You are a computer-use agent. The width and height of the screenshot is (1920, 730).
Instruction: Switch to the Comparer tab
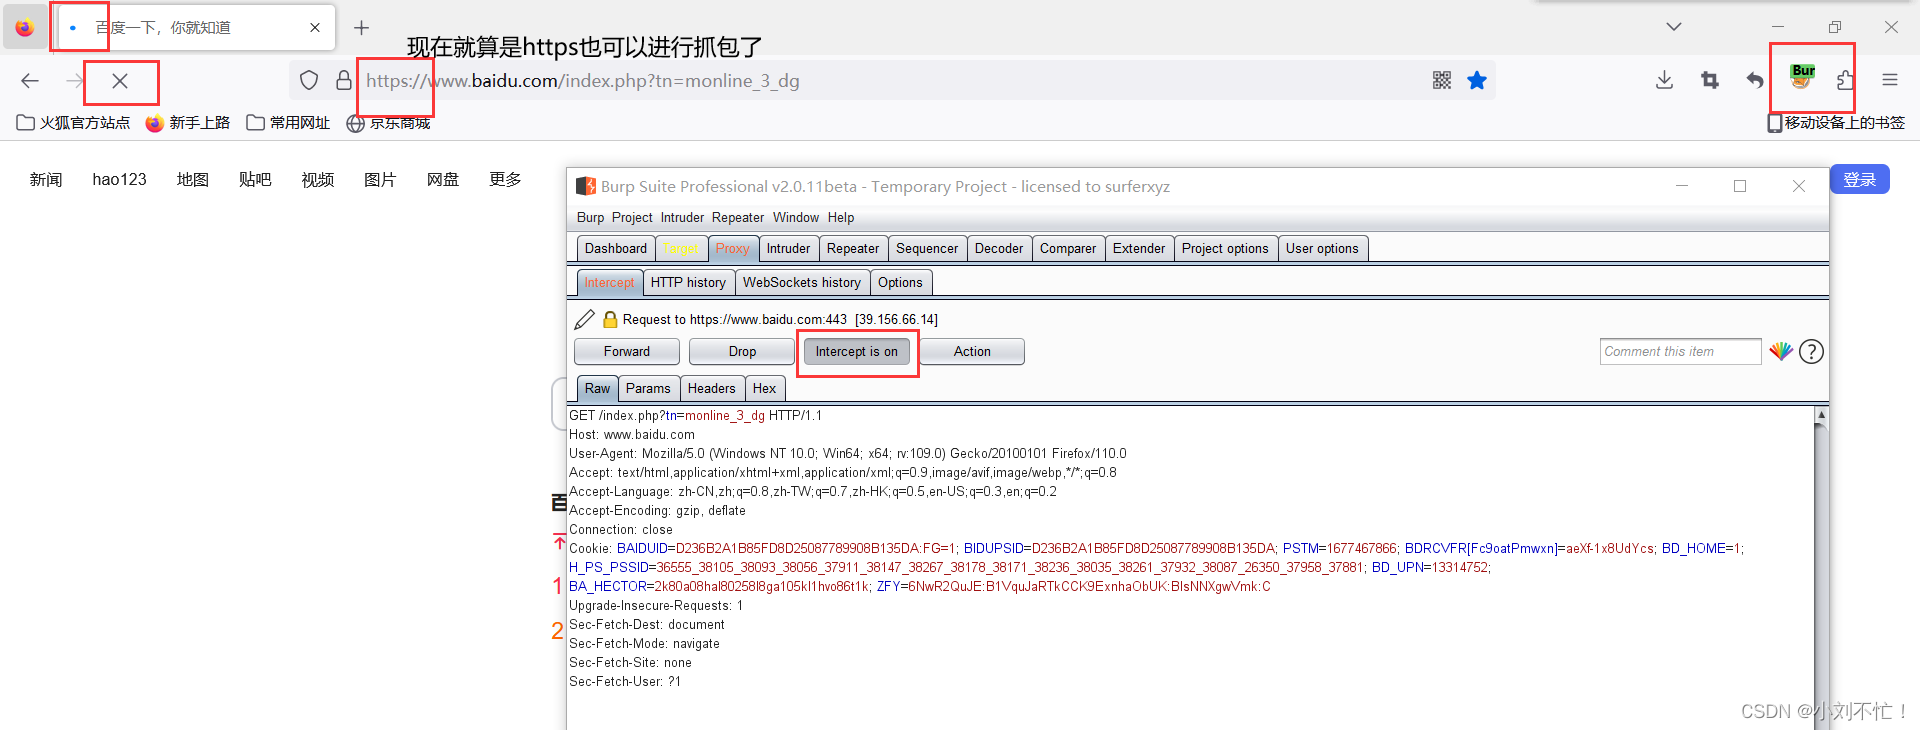1068,248
